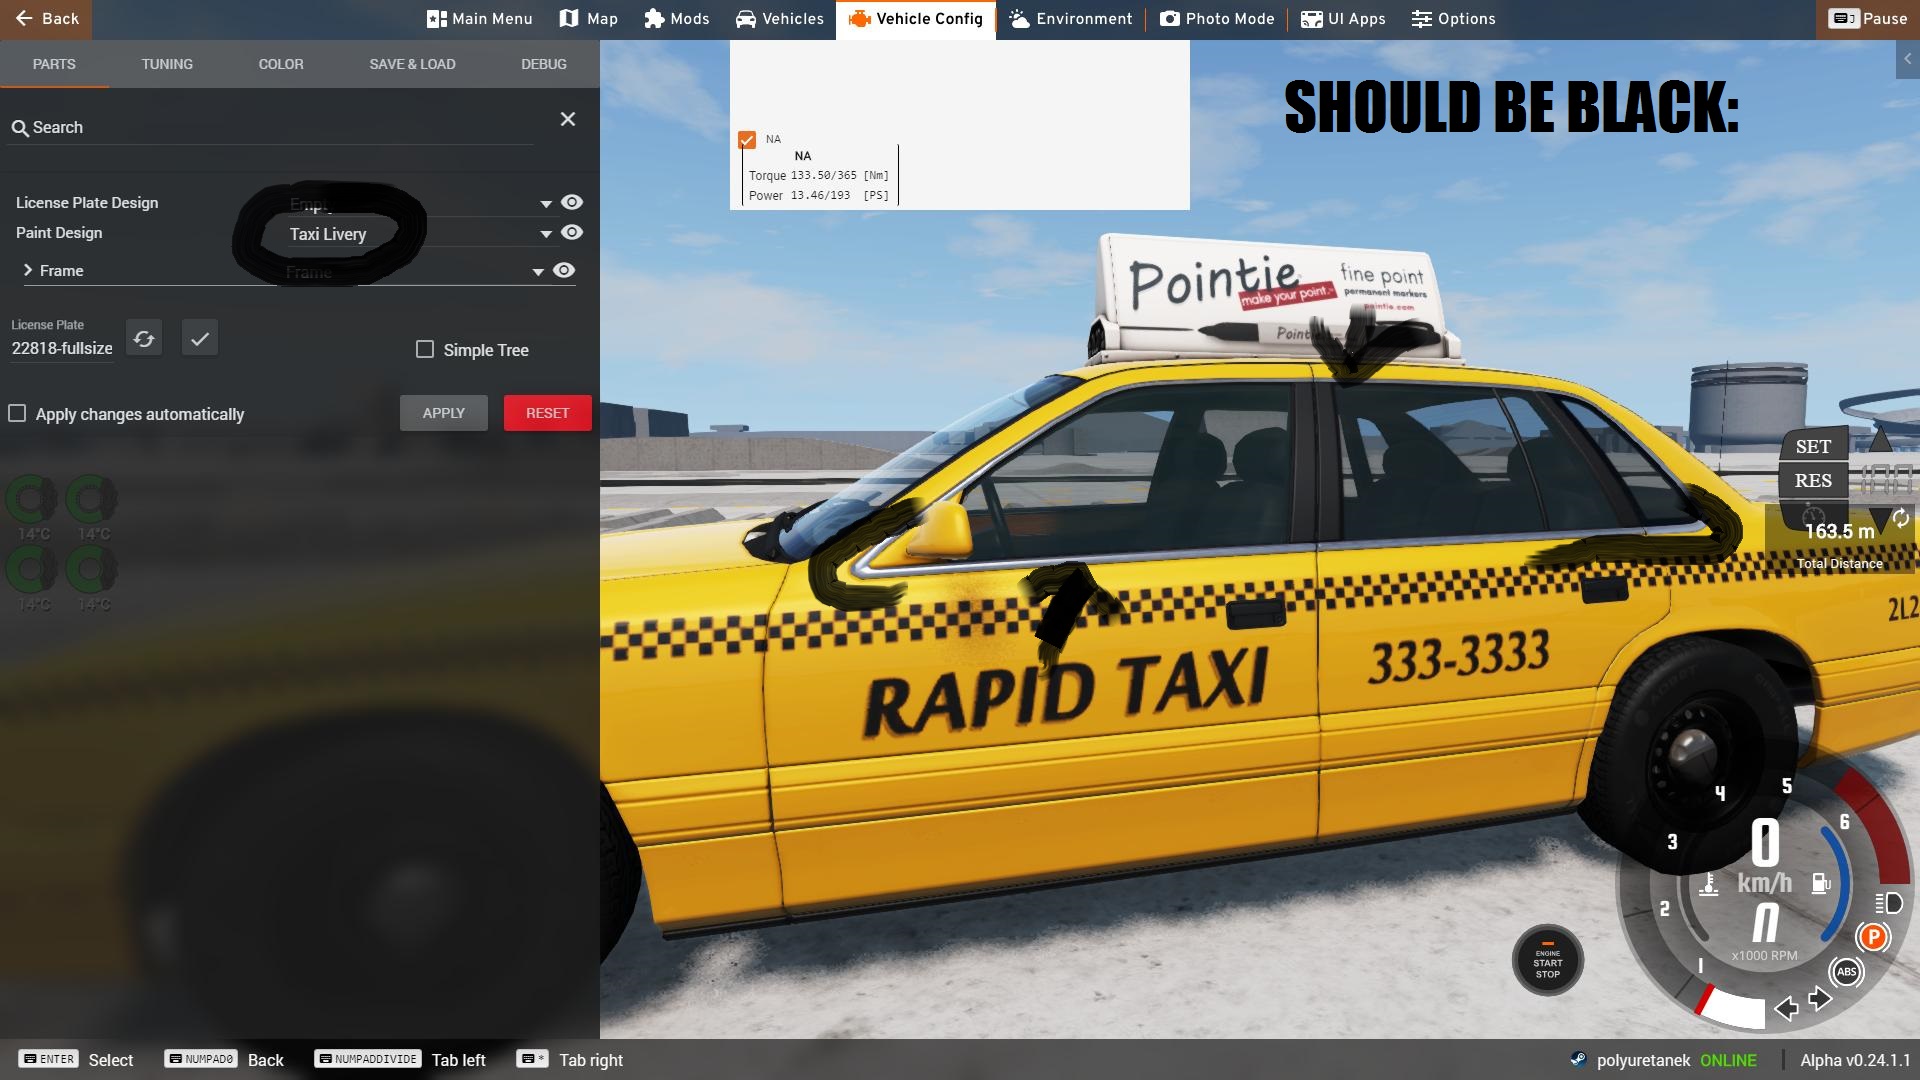This screenshot has width=1920, height=1080.
Task: Enable the Simple Tree checkbox
Action: click(x=425, y=350)
